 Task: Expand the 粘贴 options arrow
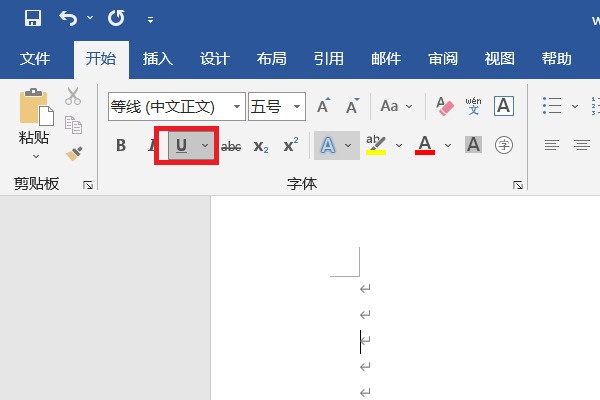tap(36, 156)
